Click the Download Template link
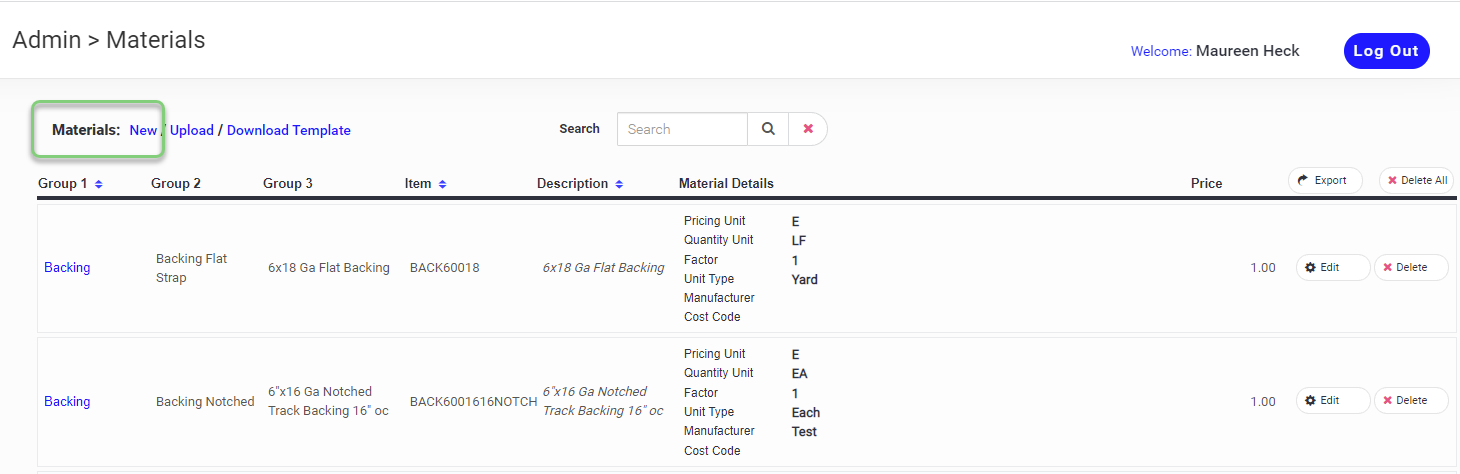 [x=289, y=130]
